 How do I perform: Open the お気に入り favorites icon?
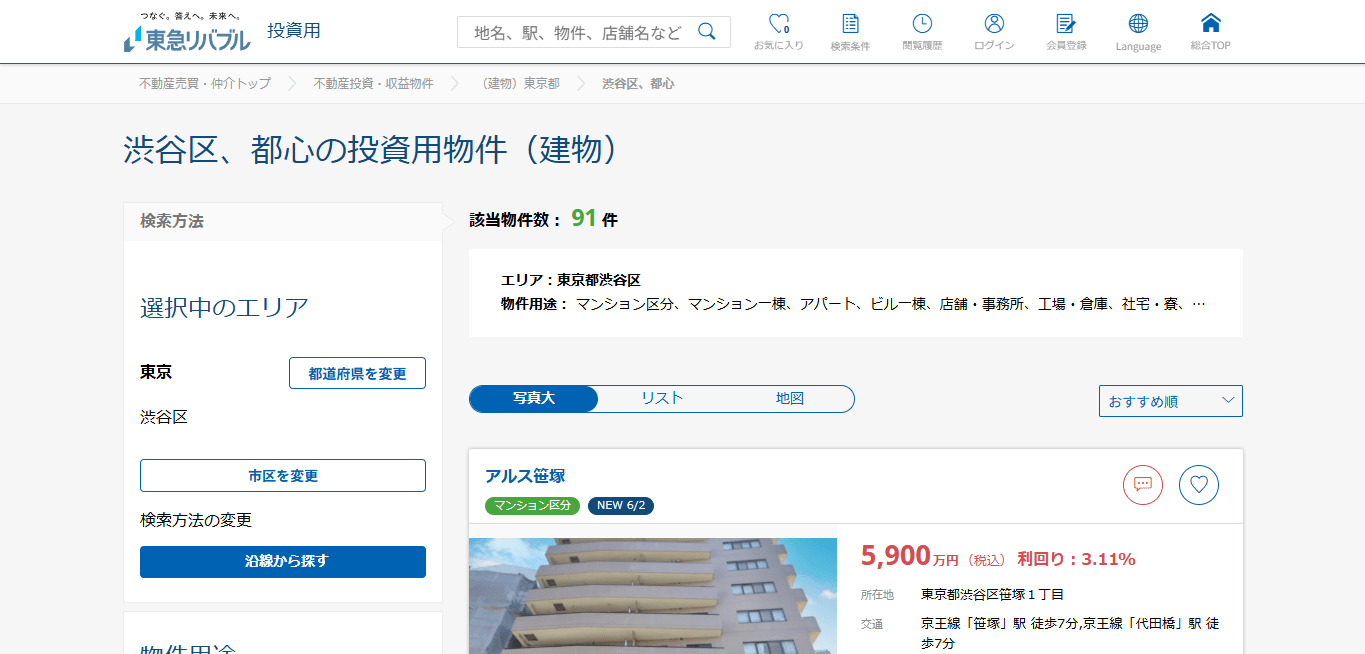pos(778,30)
